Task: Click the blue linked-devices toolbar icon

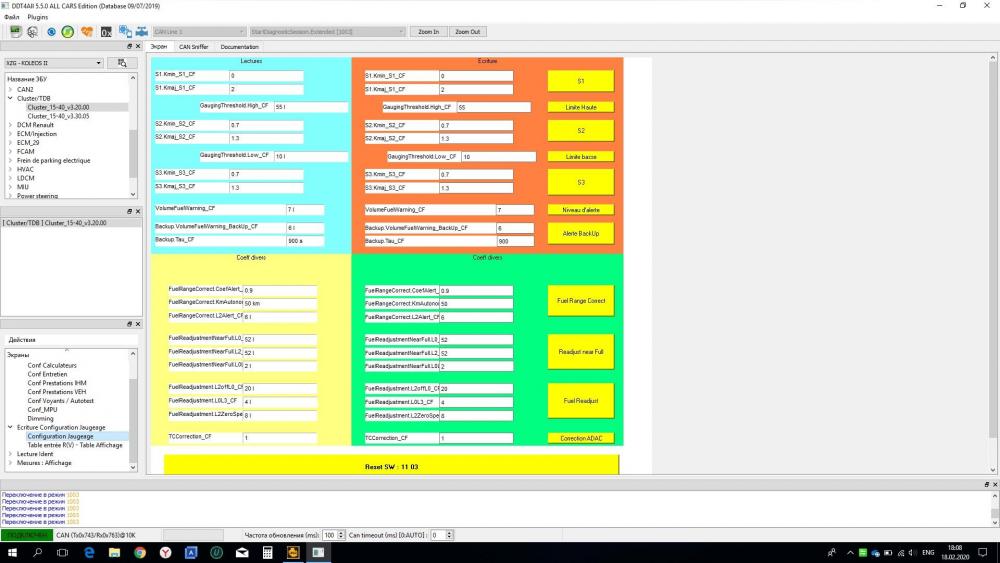Action: pyautogui.click(x=125, y=31)
